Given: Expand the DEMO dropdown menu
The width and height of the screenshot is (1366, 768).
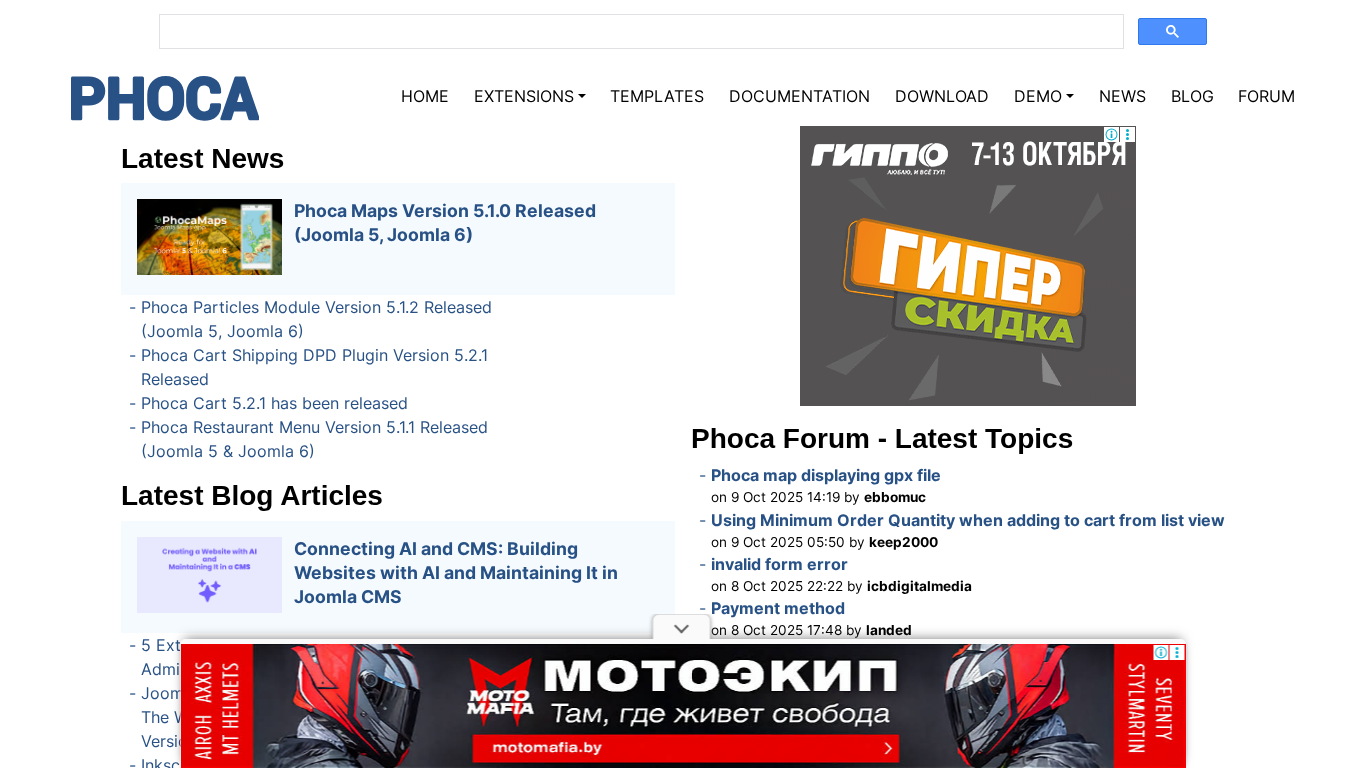Looking at the screenshot, I should [1044, 96].
